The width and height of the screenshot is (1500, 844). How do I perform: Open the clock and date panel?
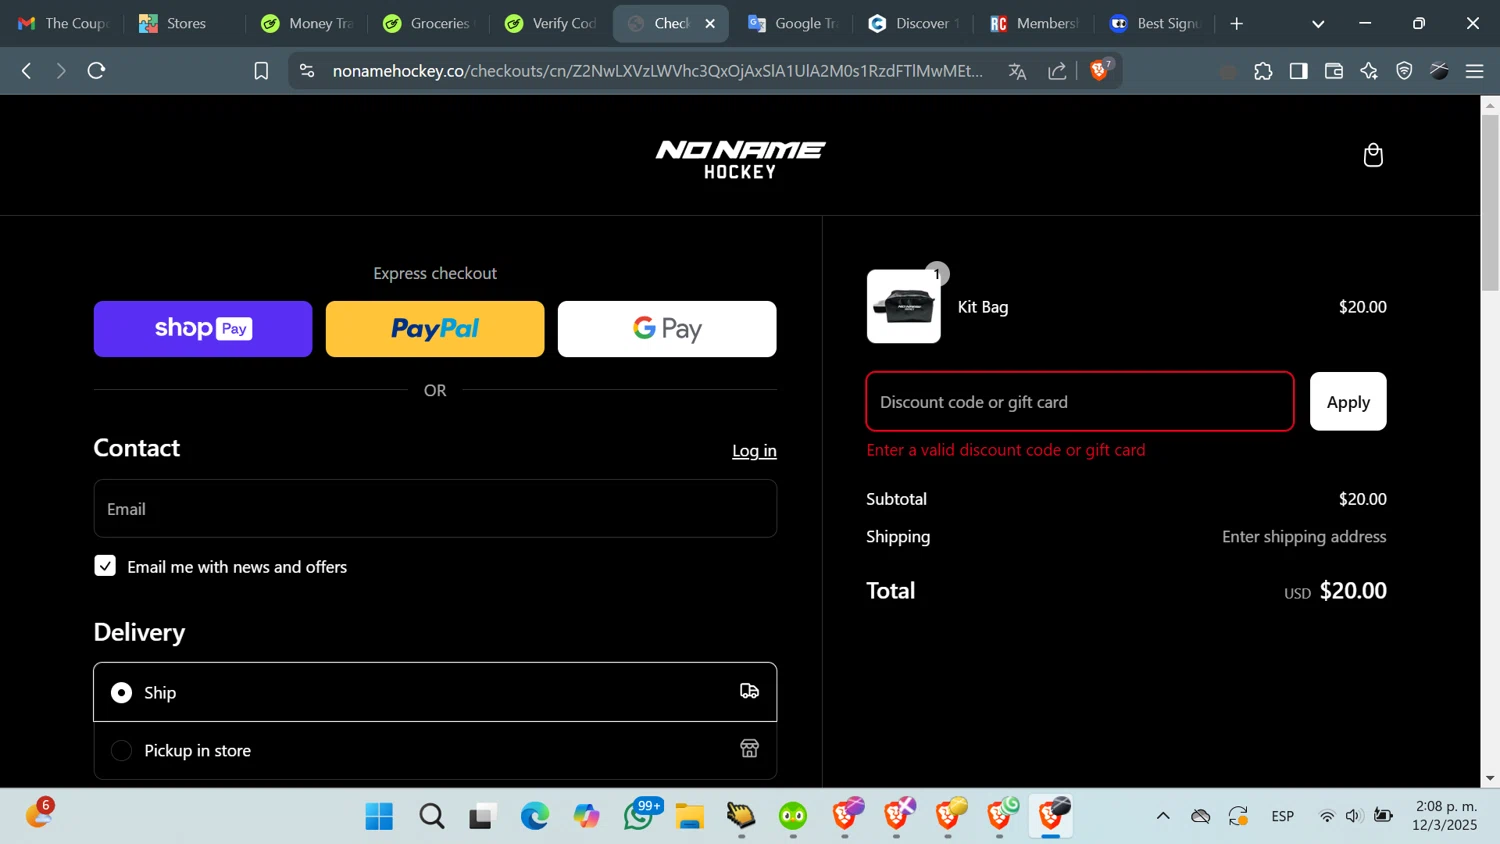(1445, 816)
